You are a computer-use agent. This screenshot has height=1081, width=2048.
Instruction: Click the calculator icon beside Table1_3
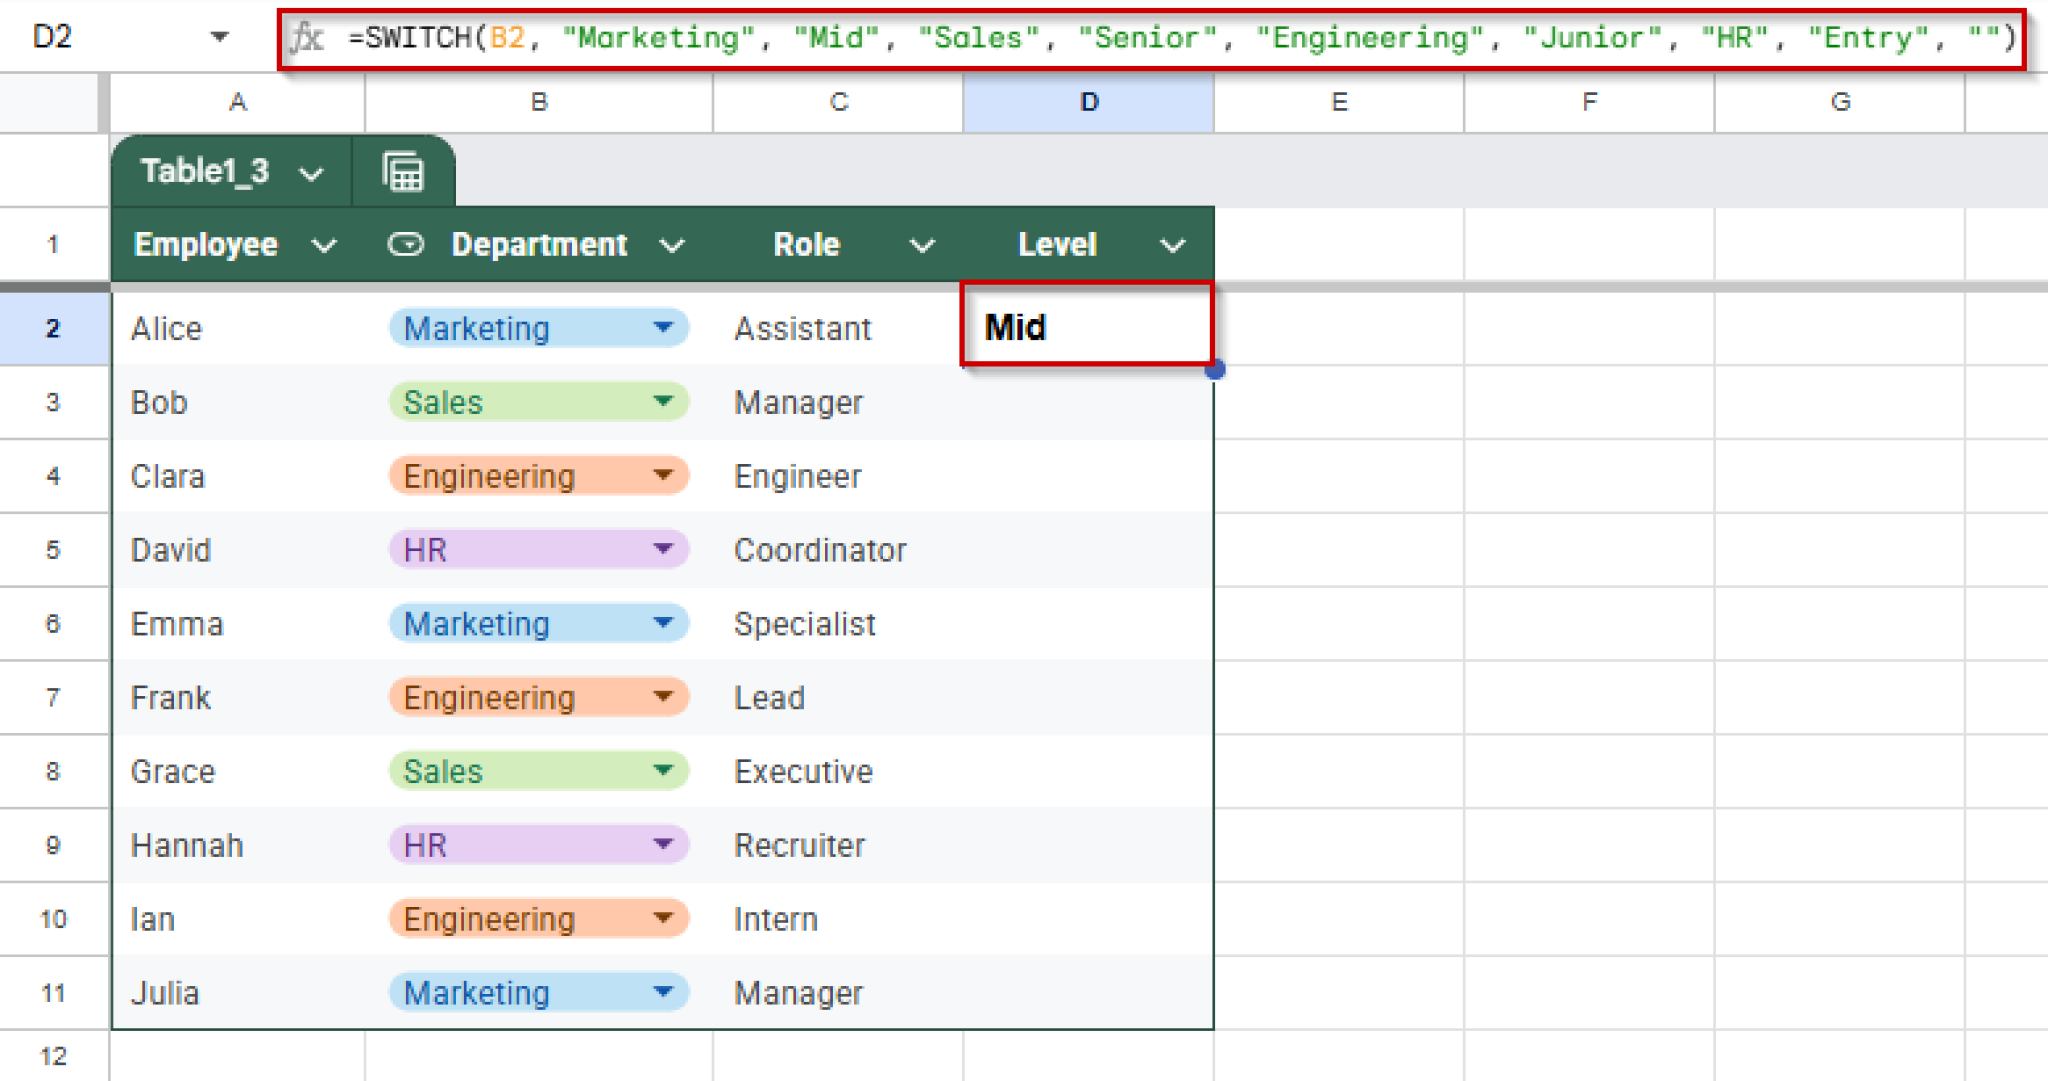(x=404, y=170)
